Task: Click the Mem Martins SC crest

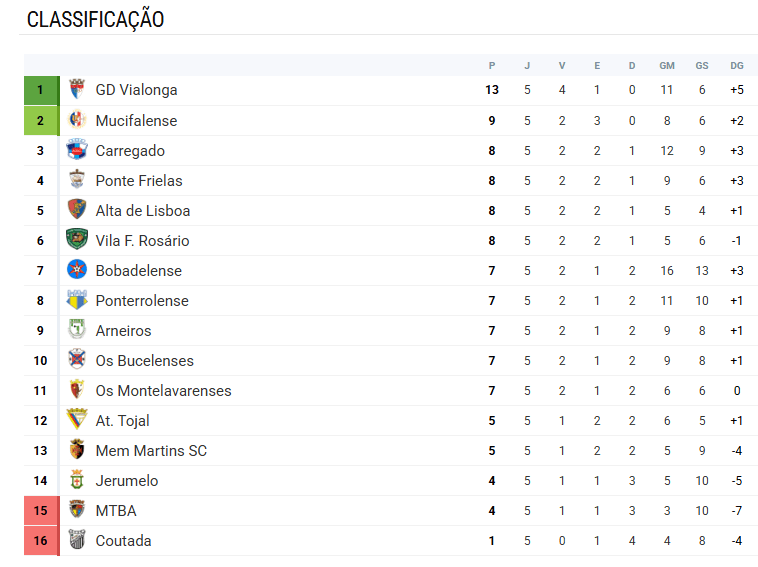Action: 77,450
